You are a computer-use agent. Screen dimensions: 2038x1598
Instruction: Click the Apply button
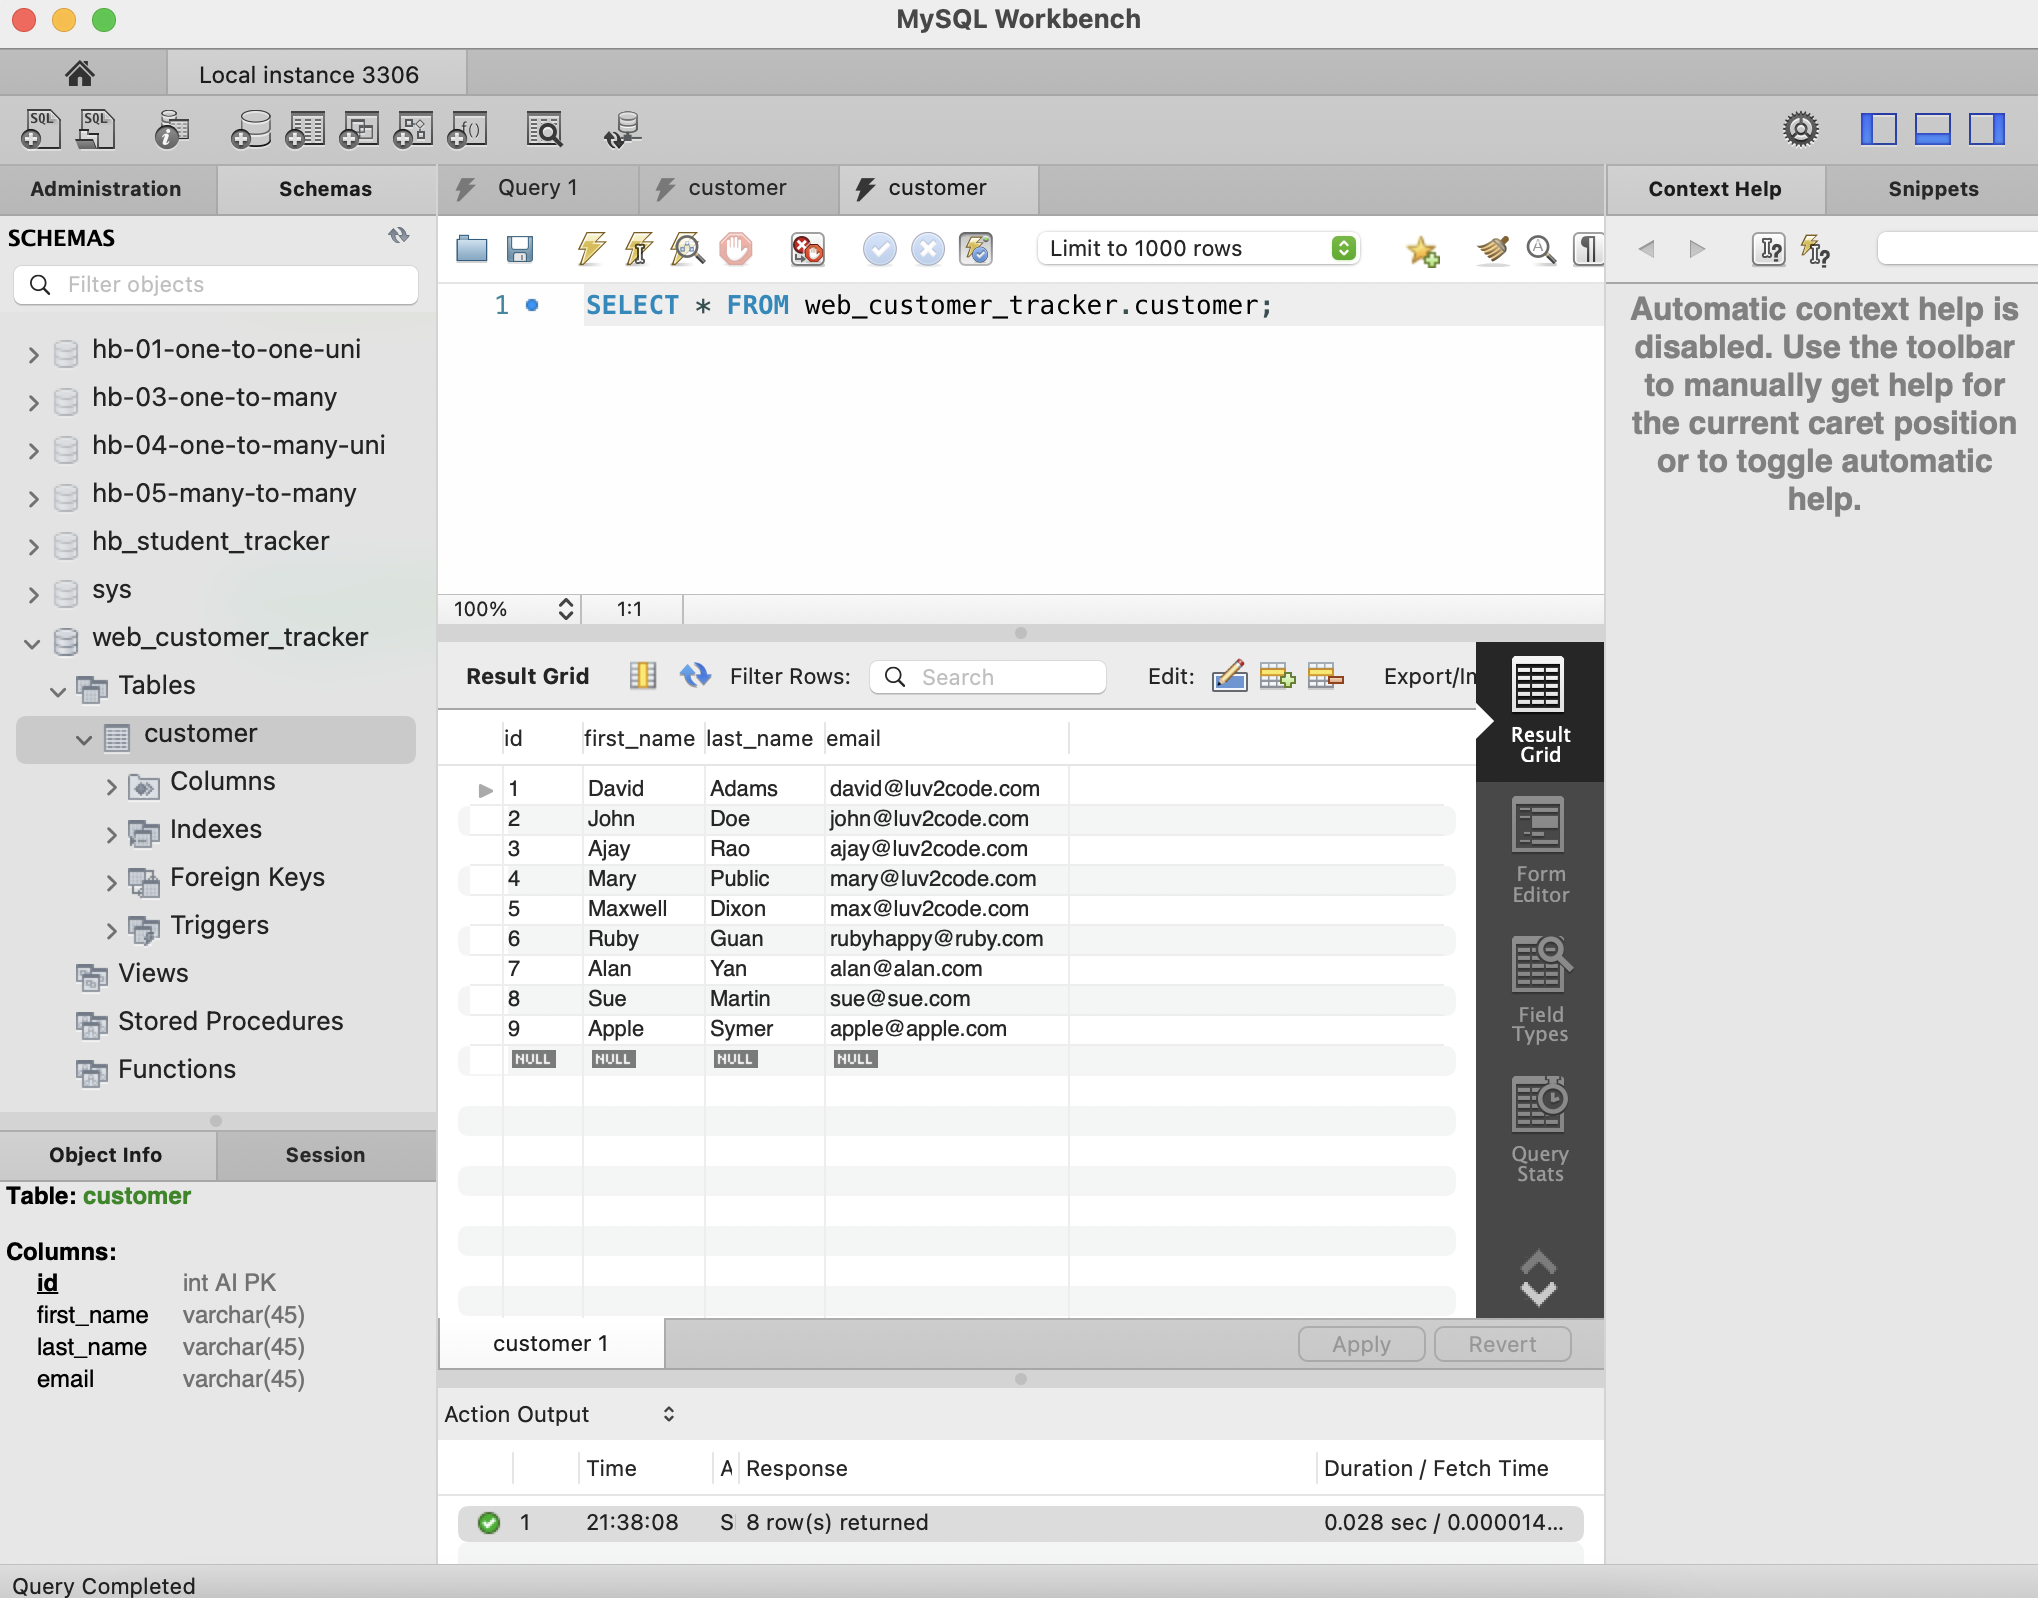[1360, 1344]
